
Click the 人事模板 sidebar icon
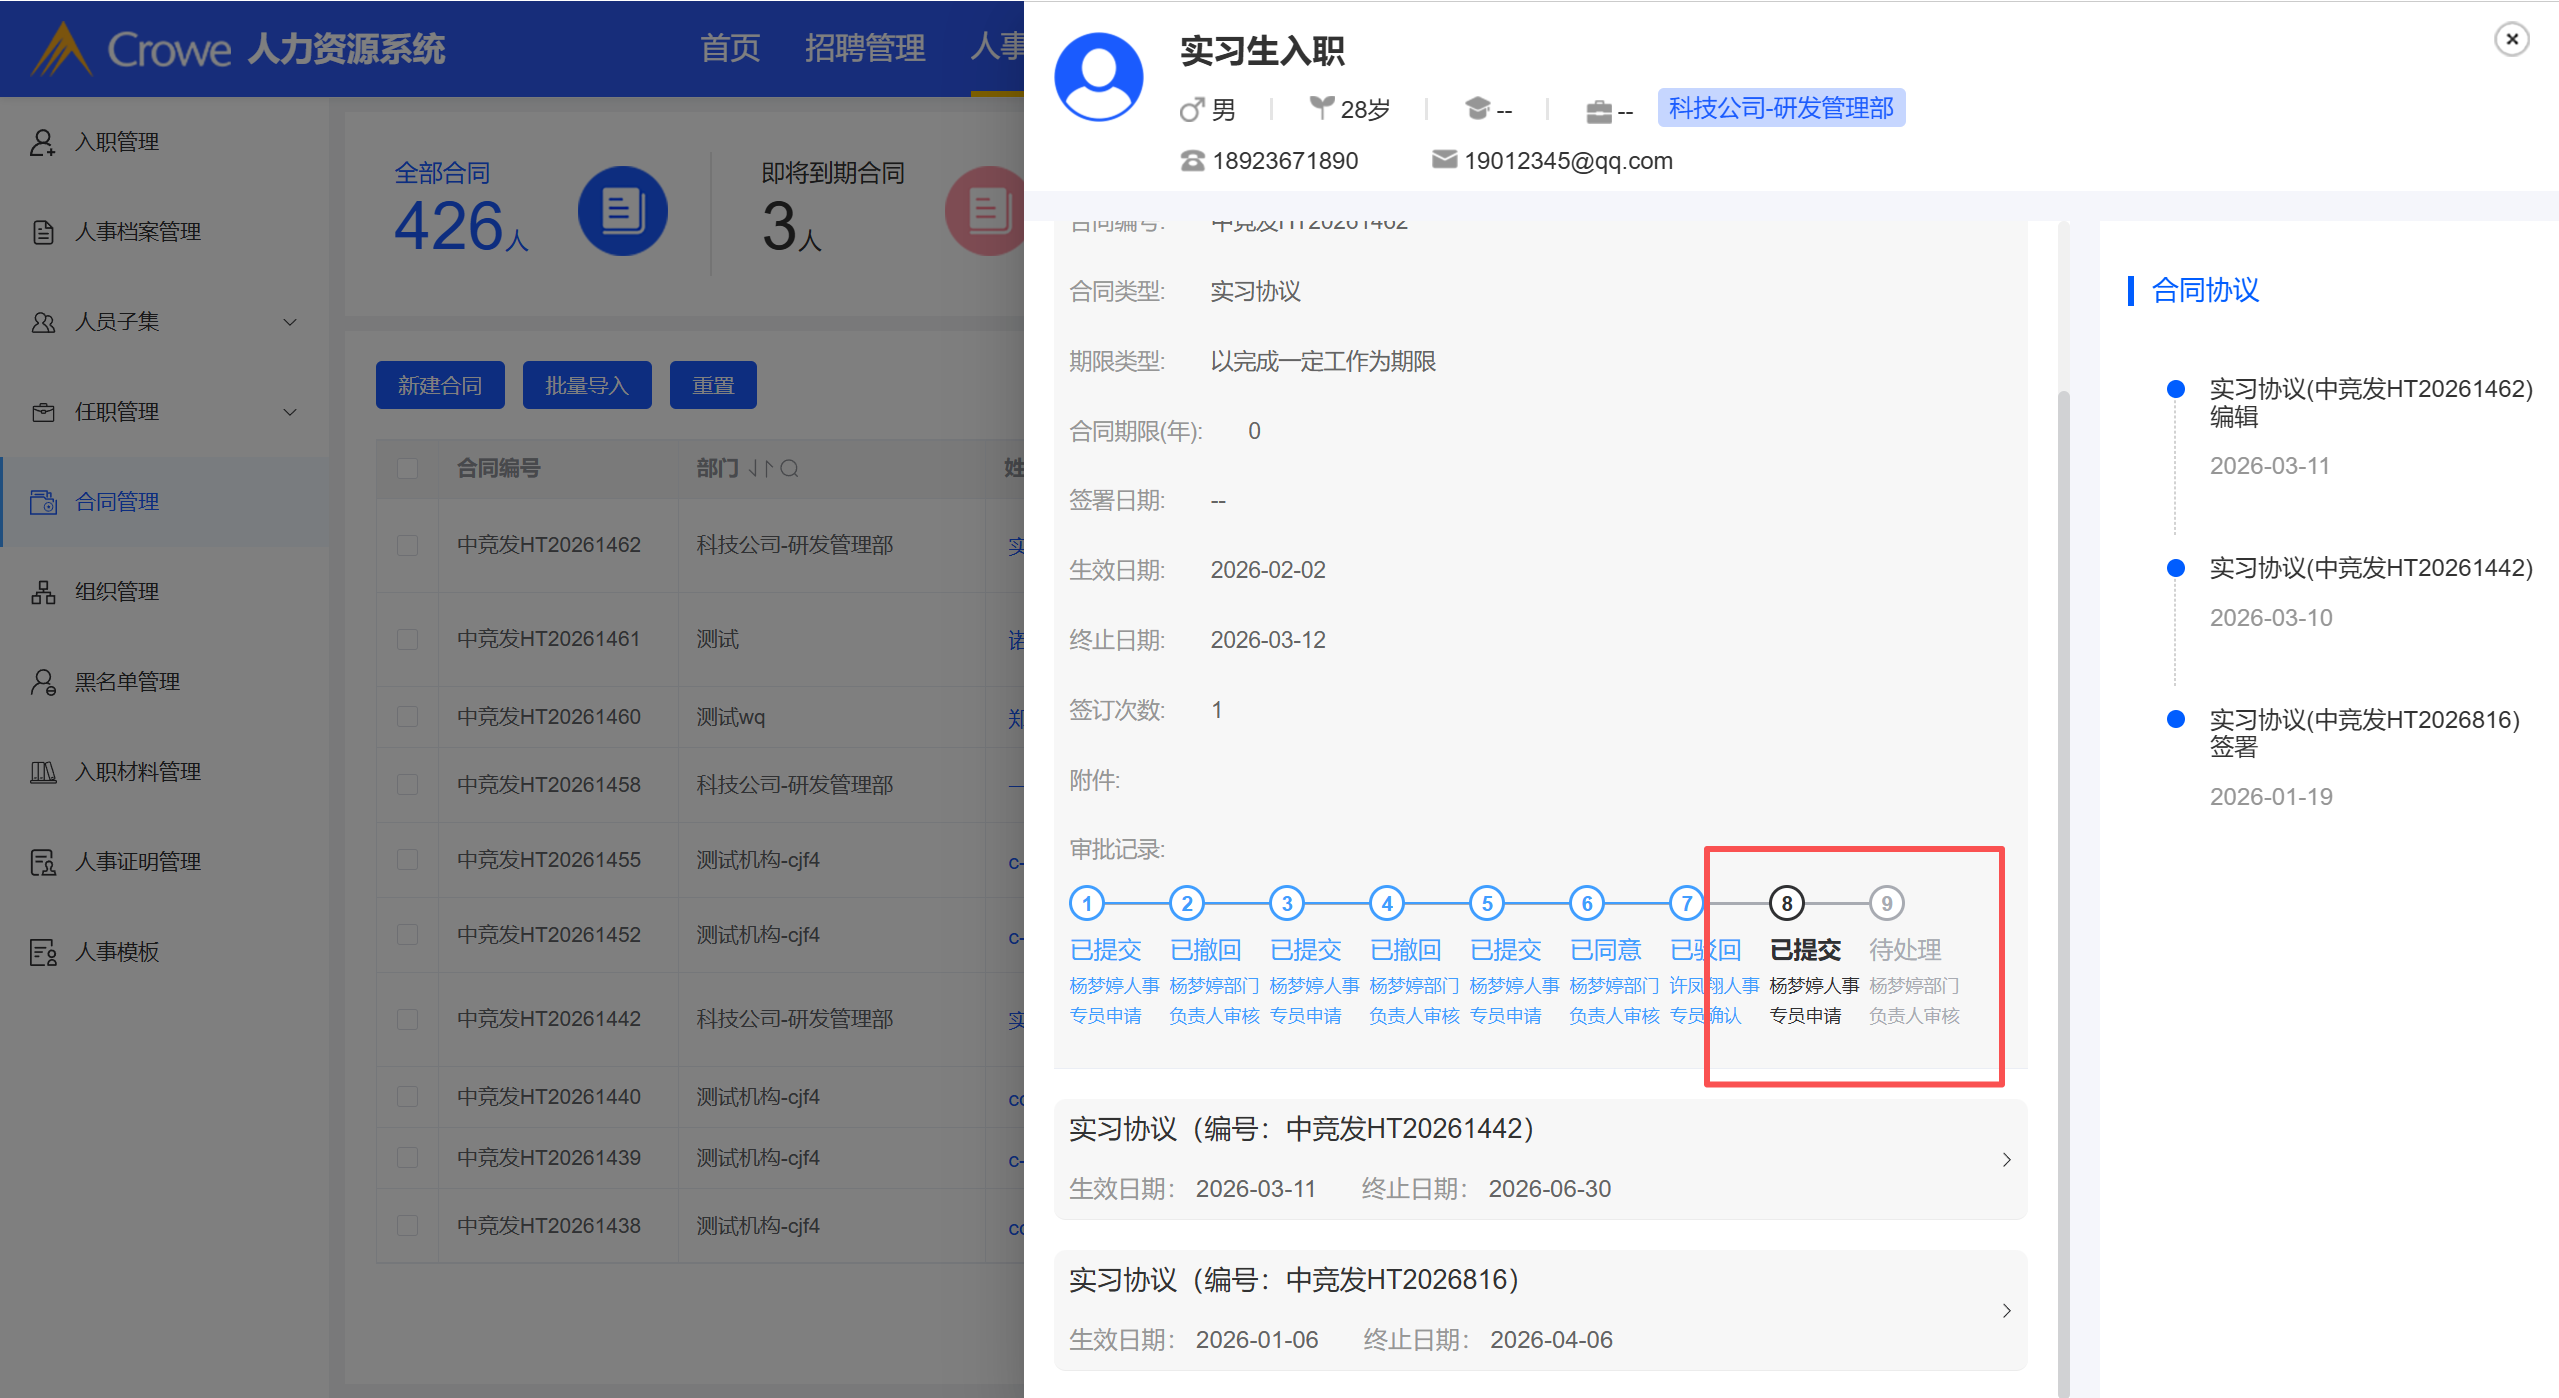[x=42, y=952]
